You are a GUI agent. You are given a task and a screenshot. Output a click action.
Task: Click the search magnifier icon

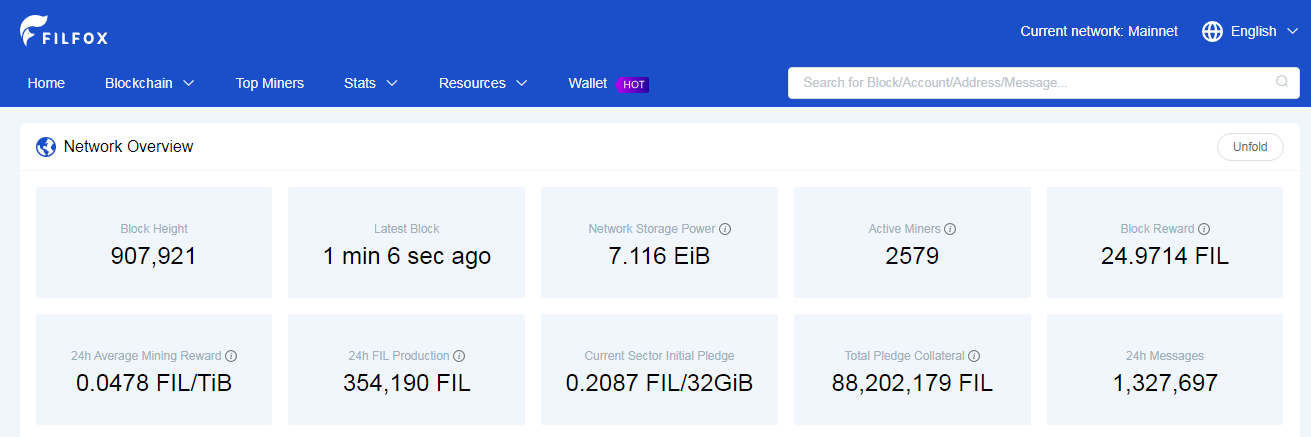point(1282,82)
